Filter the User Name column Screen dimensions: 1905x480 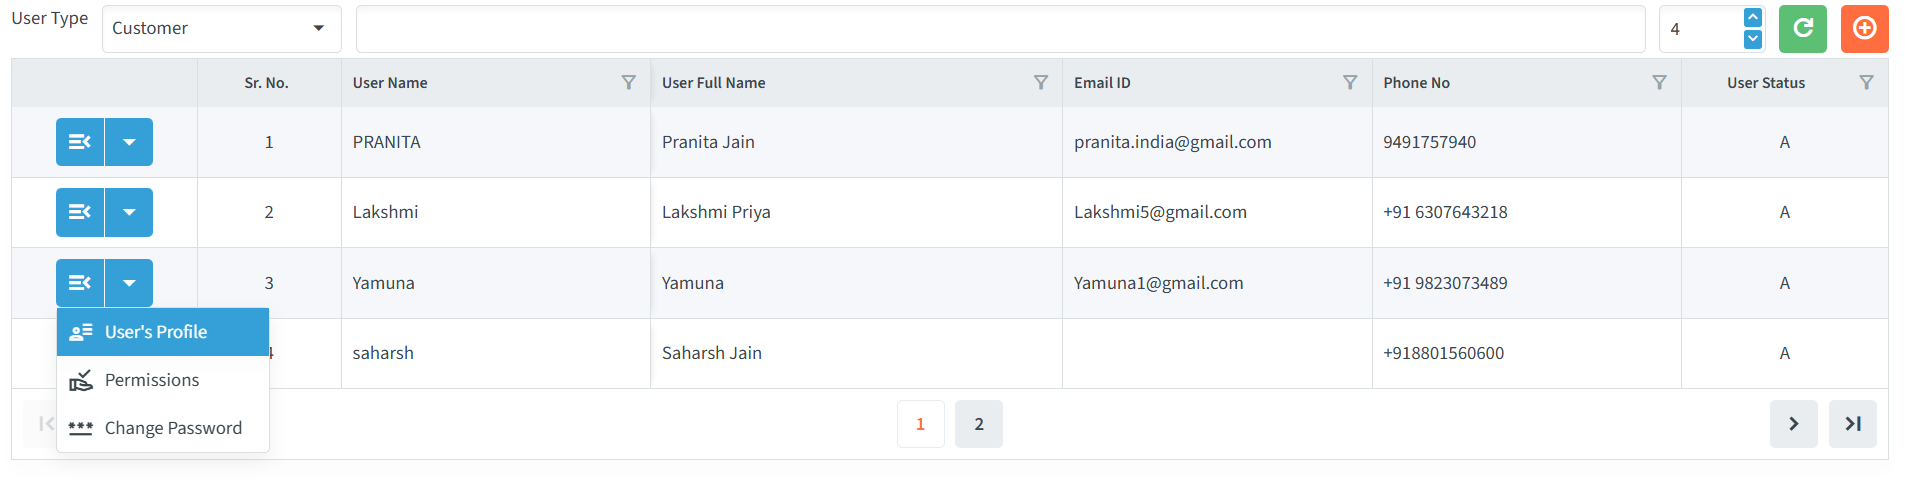628,83
